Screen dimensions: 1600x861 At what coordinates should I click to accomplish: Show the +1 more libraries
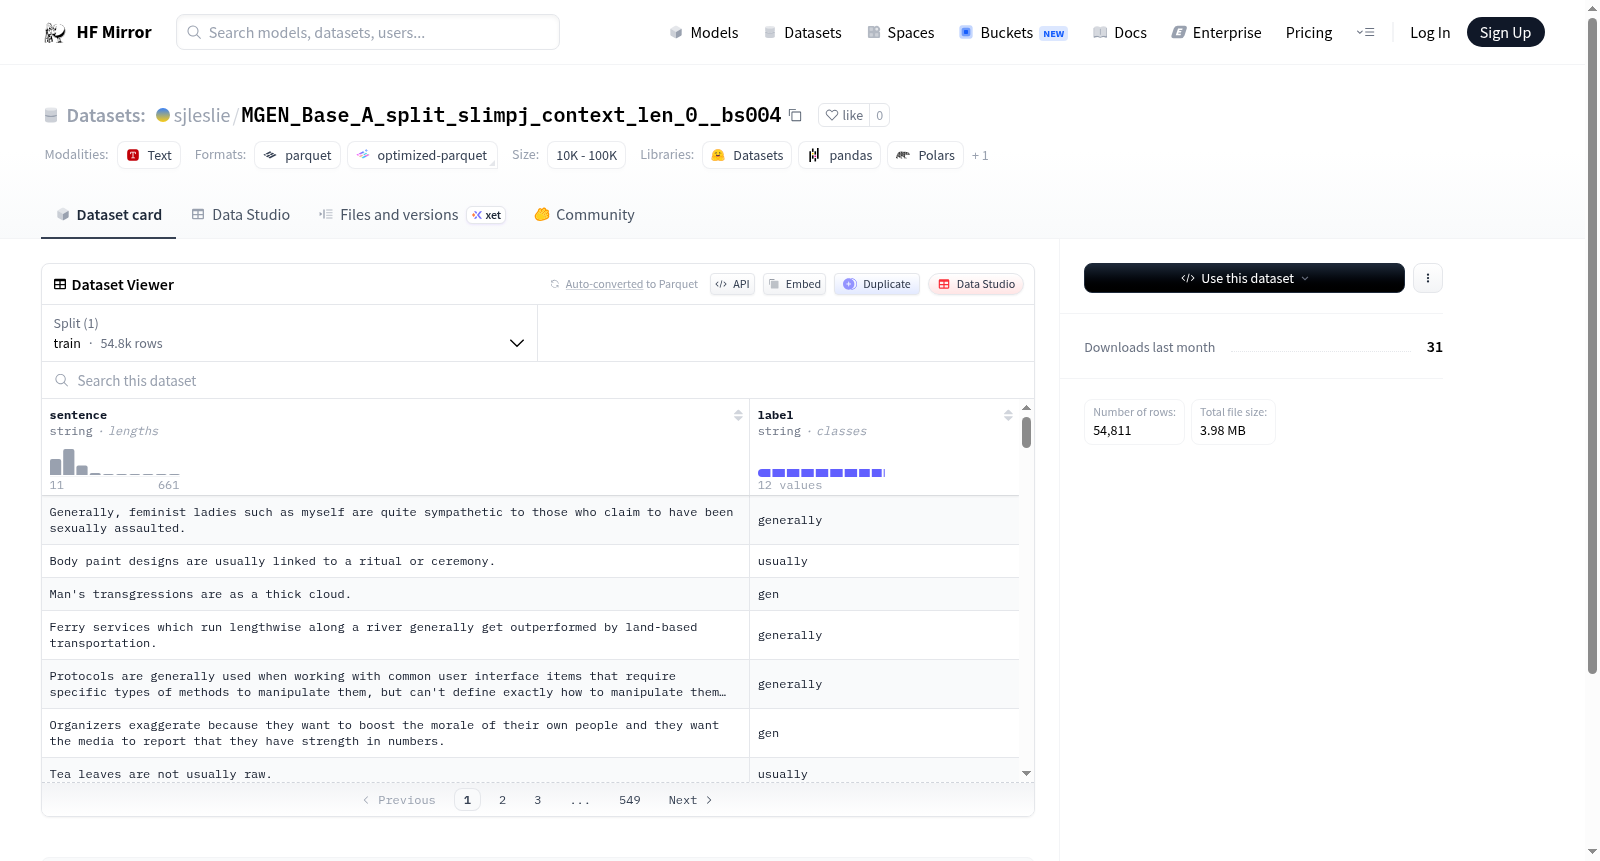tap(980, 155)
